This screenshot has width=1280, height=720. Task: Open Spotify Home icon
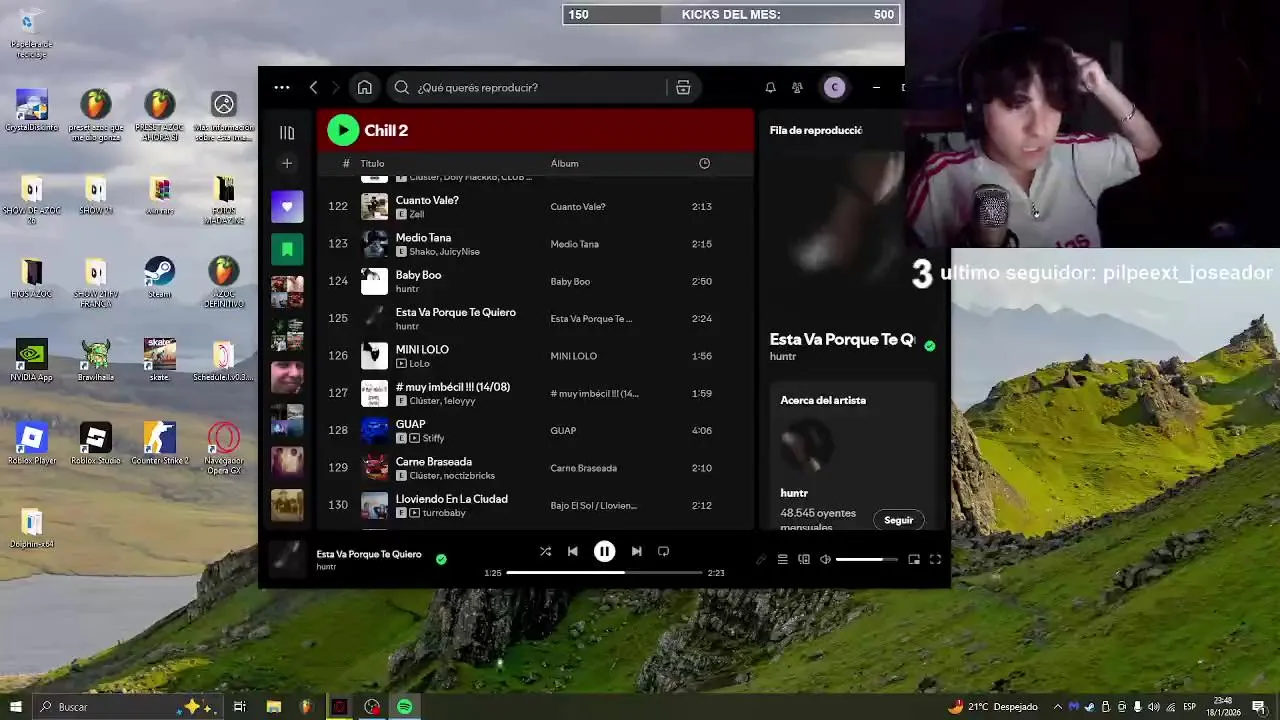click(x=365, y=88)
